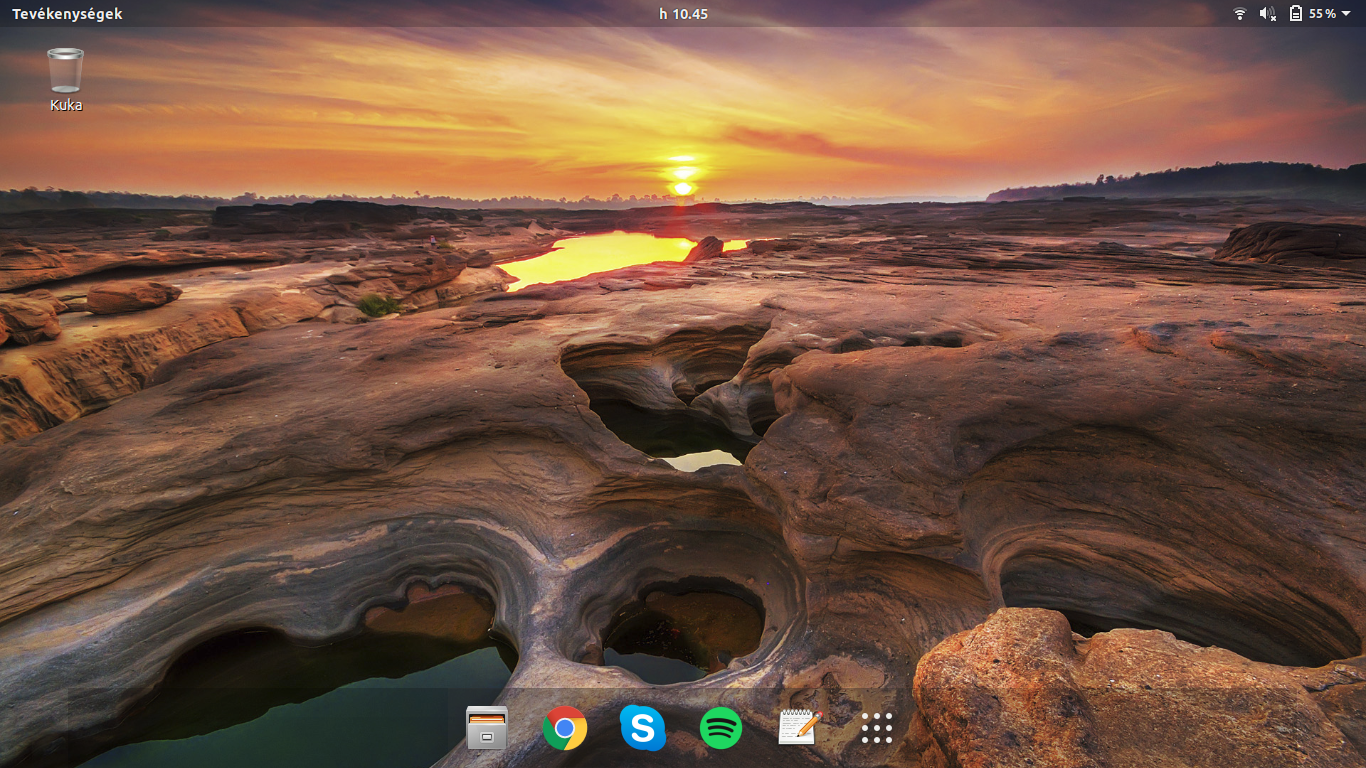Screen dimensions: 1366x768
Task: Launch Skype from the dock
Action: pyautogui.click(x=643, y=728)
